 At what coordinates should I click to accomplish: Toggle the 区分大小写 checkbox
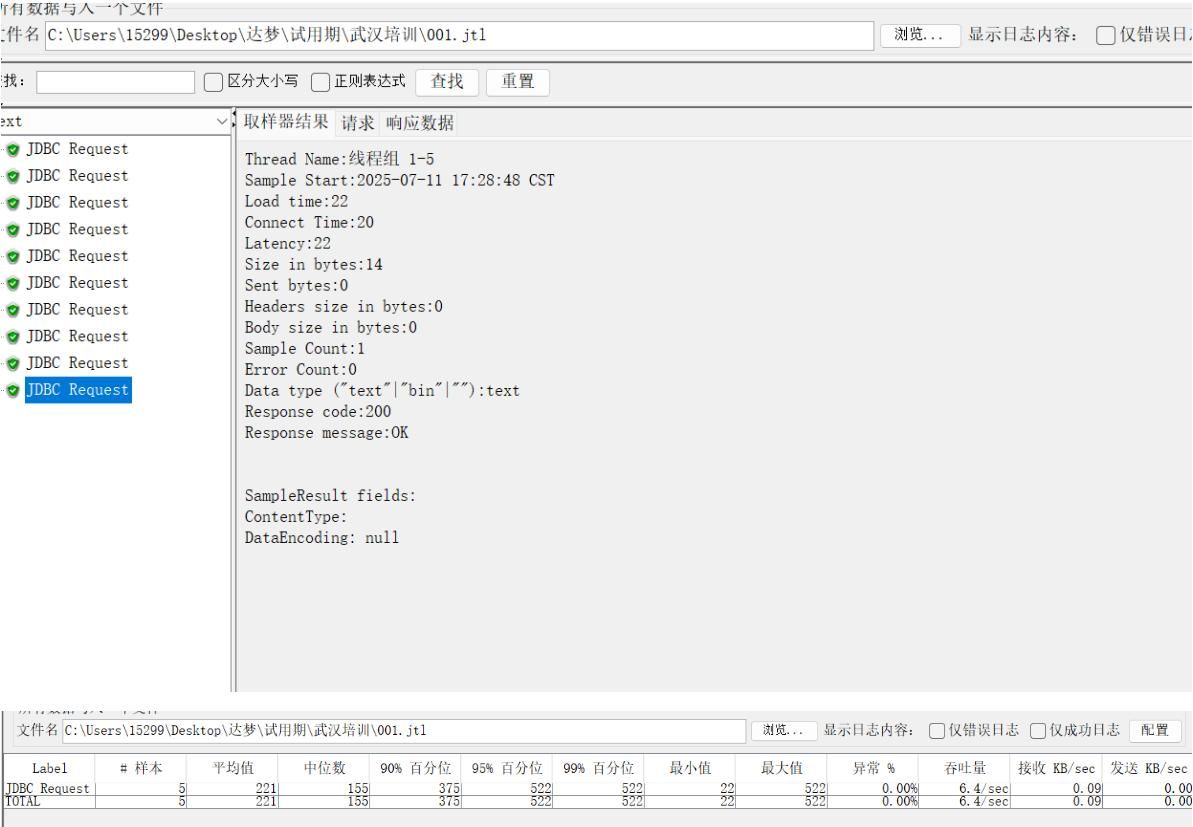[x=214, y=81]
